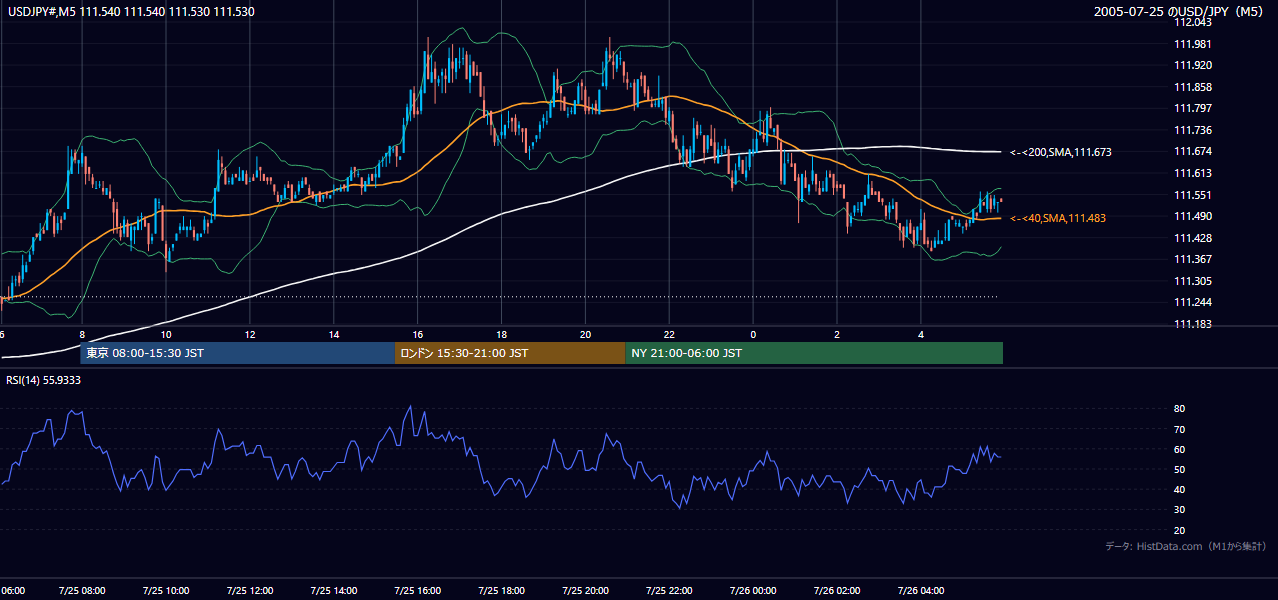Click the 7/25 08:00 time axis label

(81, 590)
